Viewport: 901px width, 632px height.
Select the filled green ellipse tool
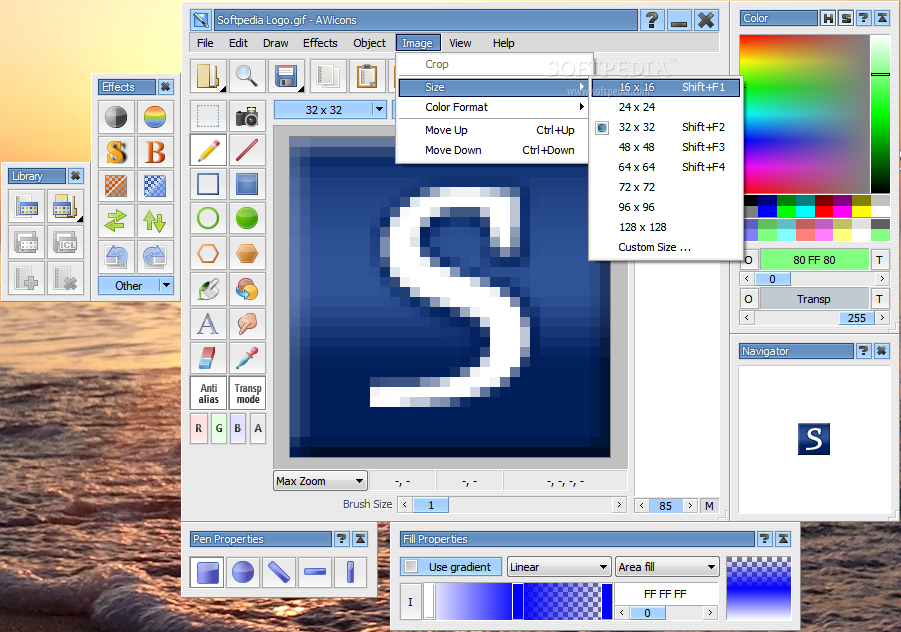247,218
